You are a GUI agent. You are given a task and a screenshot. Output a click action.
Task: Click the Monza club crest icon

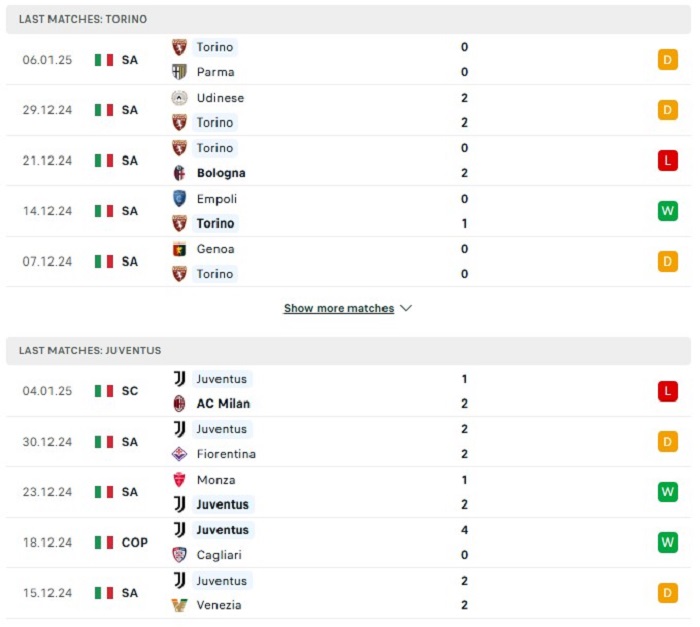coord(179,480)
